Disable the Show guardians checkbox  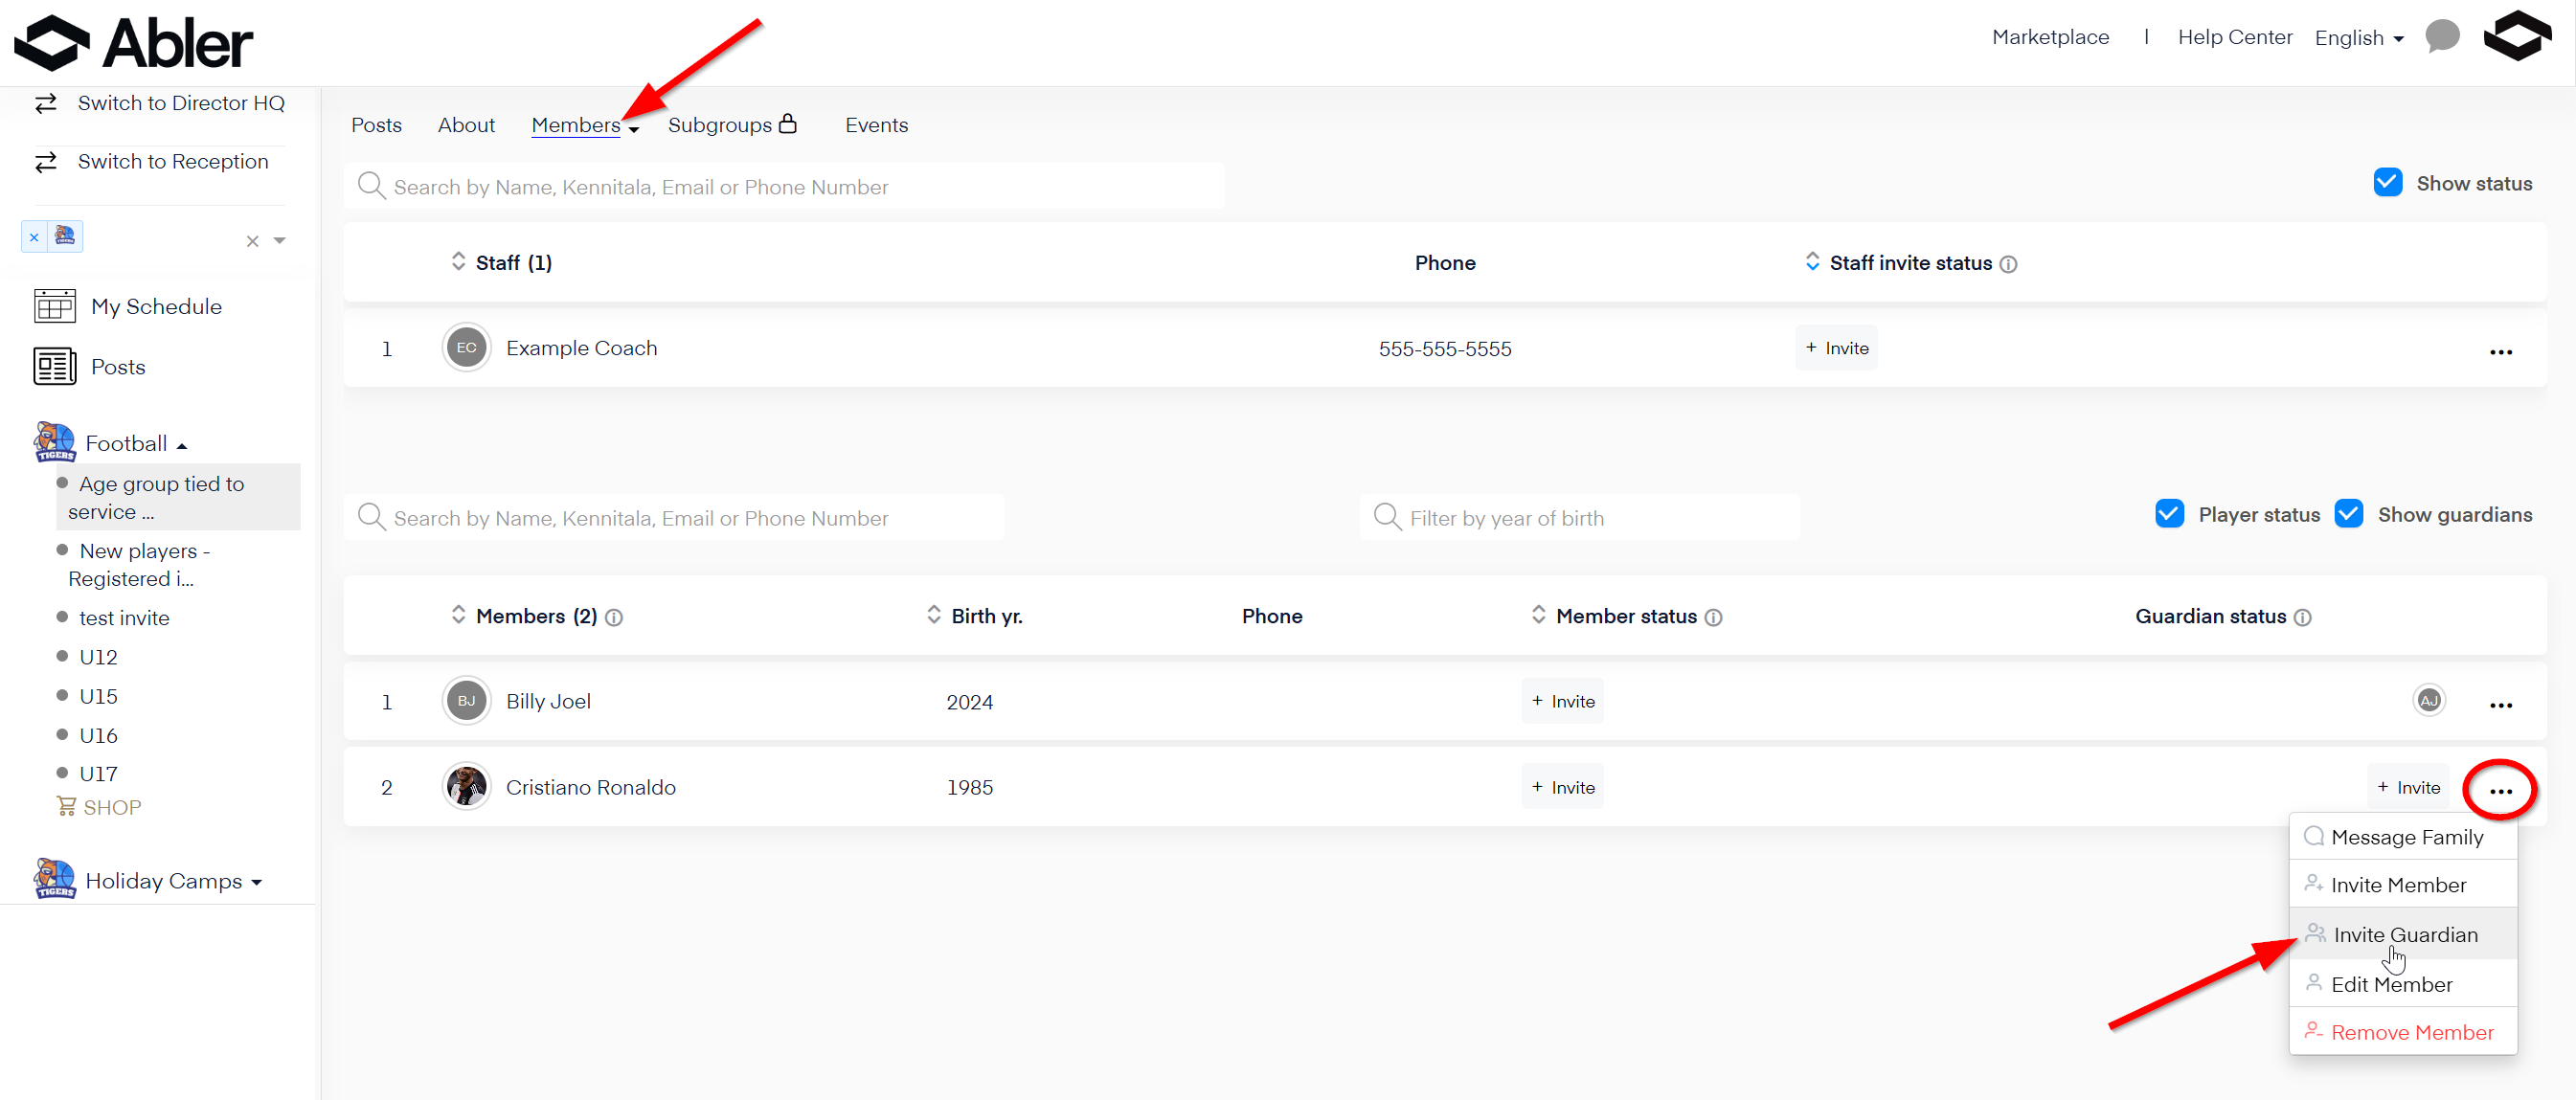[2348, 514]
